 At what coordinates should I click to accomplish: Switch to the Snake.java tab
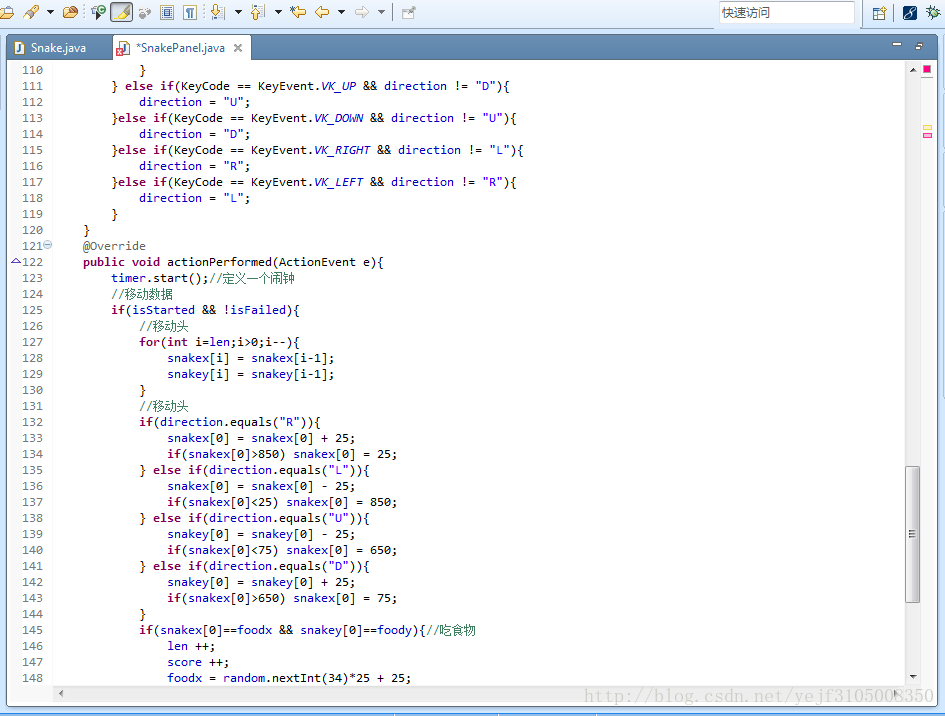point(58,48)
